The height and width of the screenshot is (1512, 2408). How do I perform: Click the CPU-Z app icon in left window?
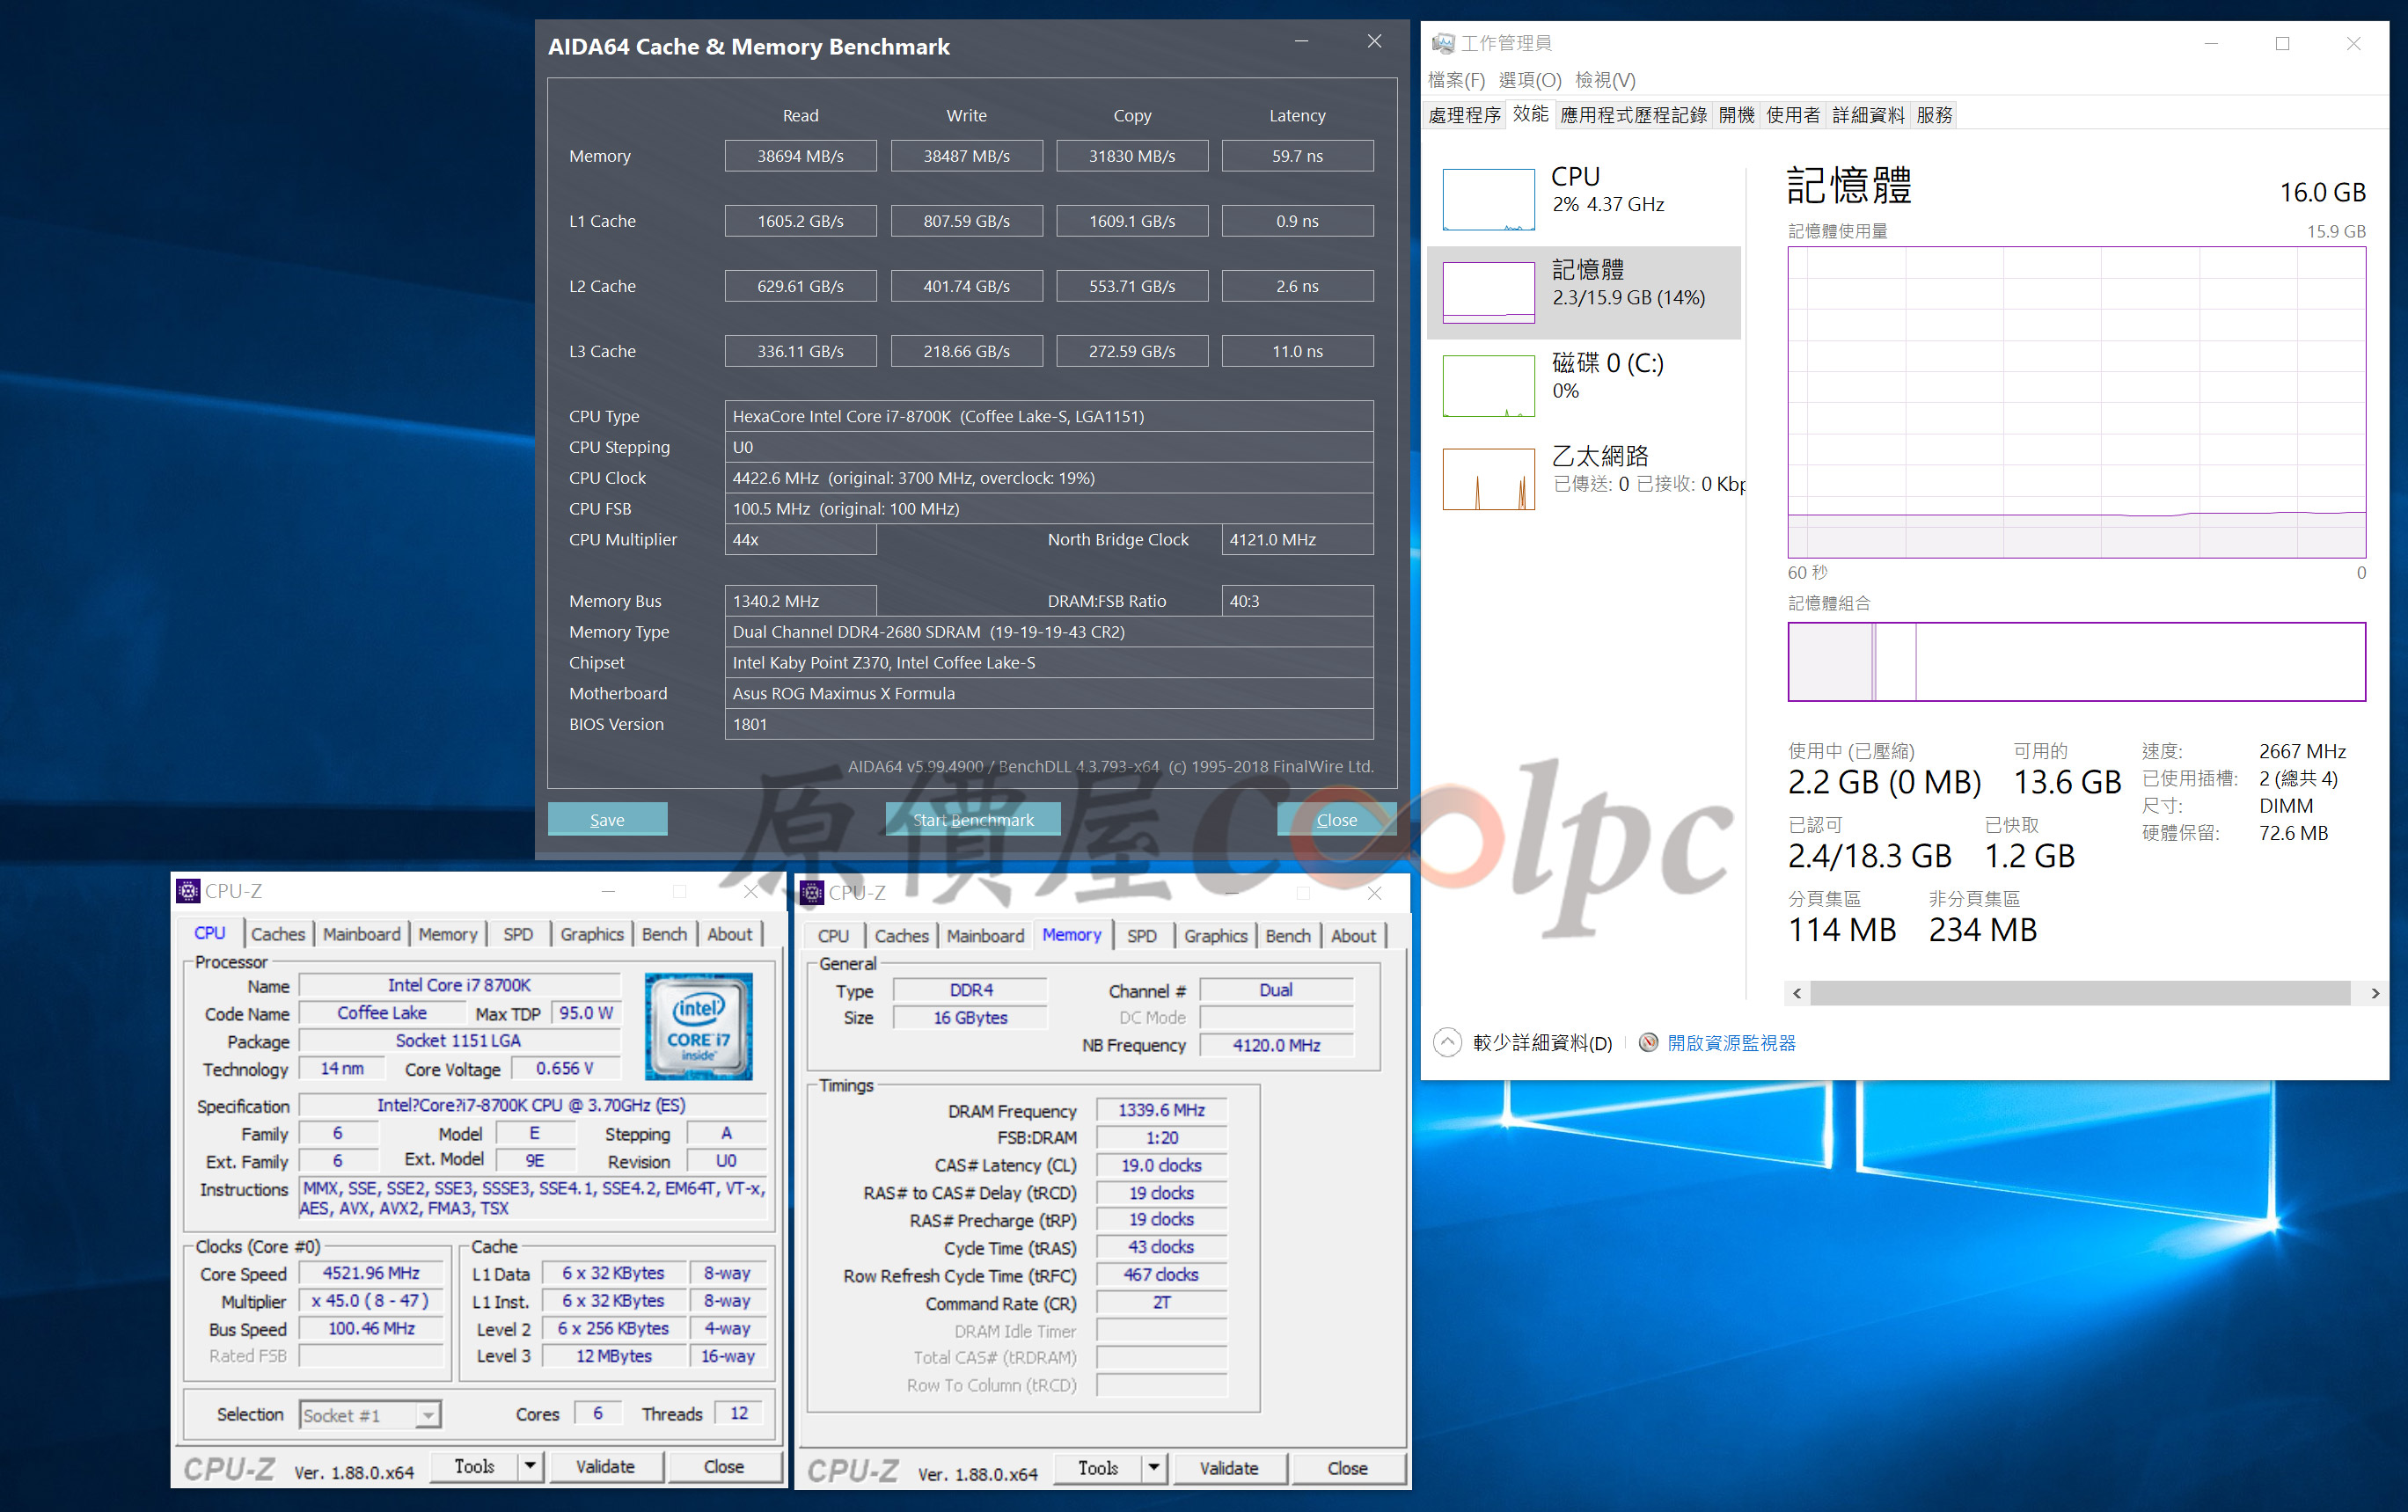coord(187,890)
